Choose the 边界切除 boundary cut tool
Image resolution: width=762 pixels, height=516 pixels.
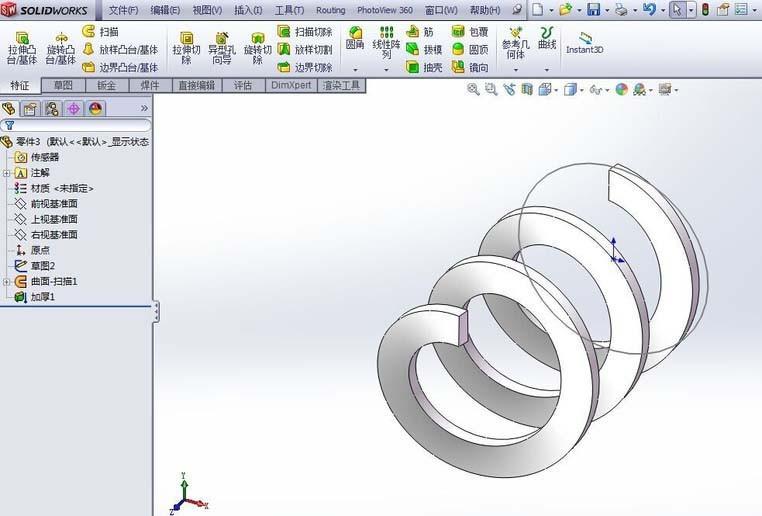tap(305, 67)
